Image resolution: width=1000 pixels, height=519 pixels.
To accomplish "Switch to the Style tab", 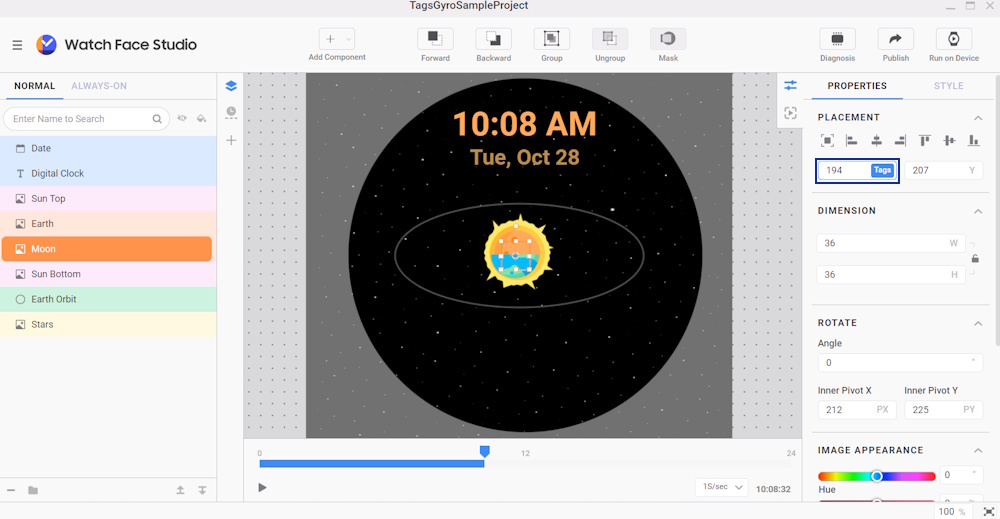I will point(948,86).
